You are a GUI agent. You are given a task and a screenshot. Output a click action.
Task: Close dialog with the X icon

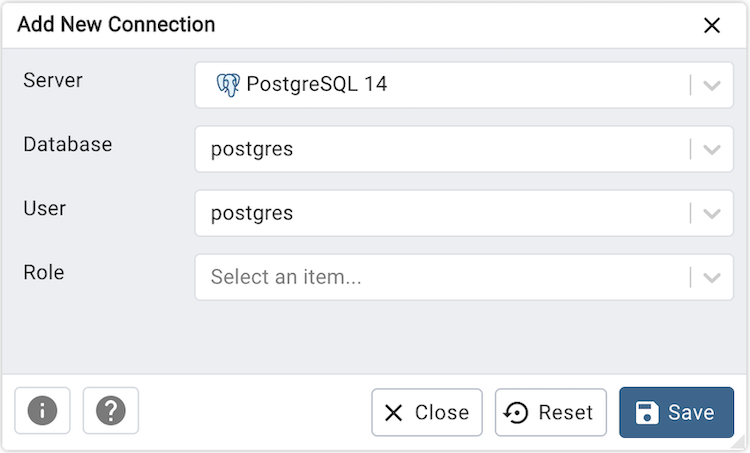pyautogui.click(x=712, y=25)
